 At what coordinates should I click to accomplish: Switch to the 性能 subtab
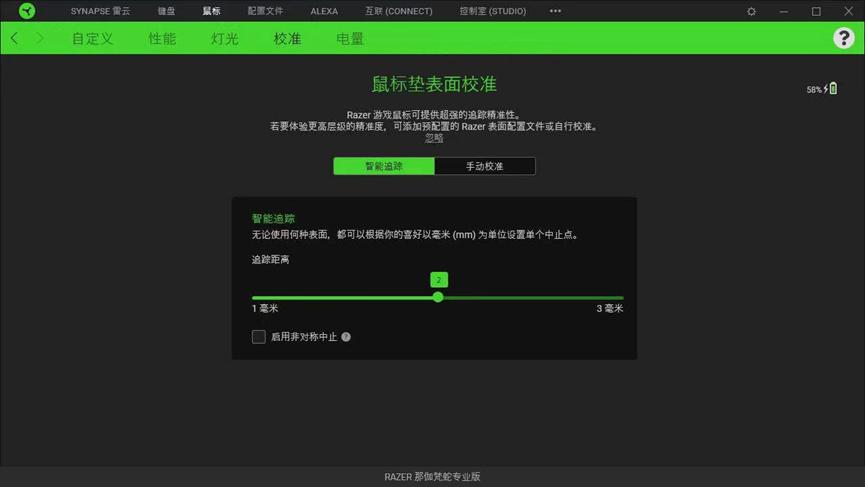(x=162, y=39)
